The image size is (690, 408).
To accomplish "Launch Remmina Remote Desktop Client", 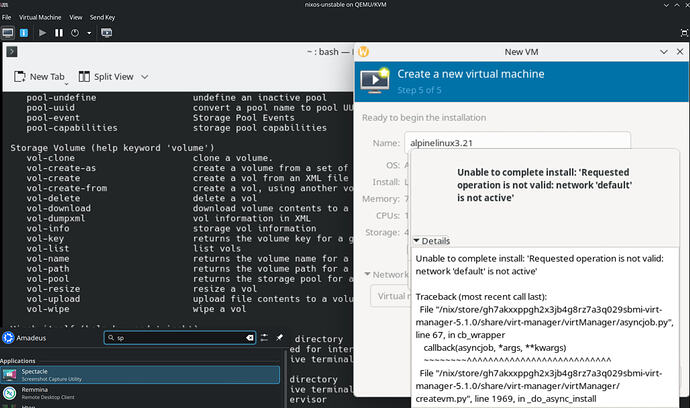I will click(140, 393).
